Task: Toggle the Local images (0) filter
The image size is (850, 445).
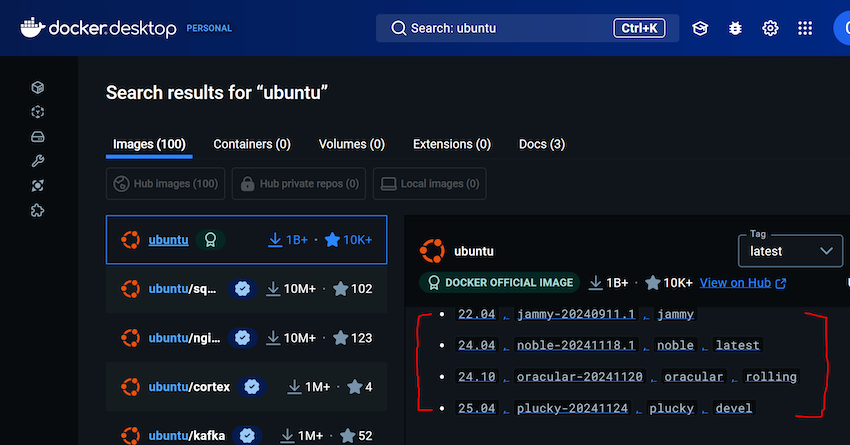Action: (429, 184)
